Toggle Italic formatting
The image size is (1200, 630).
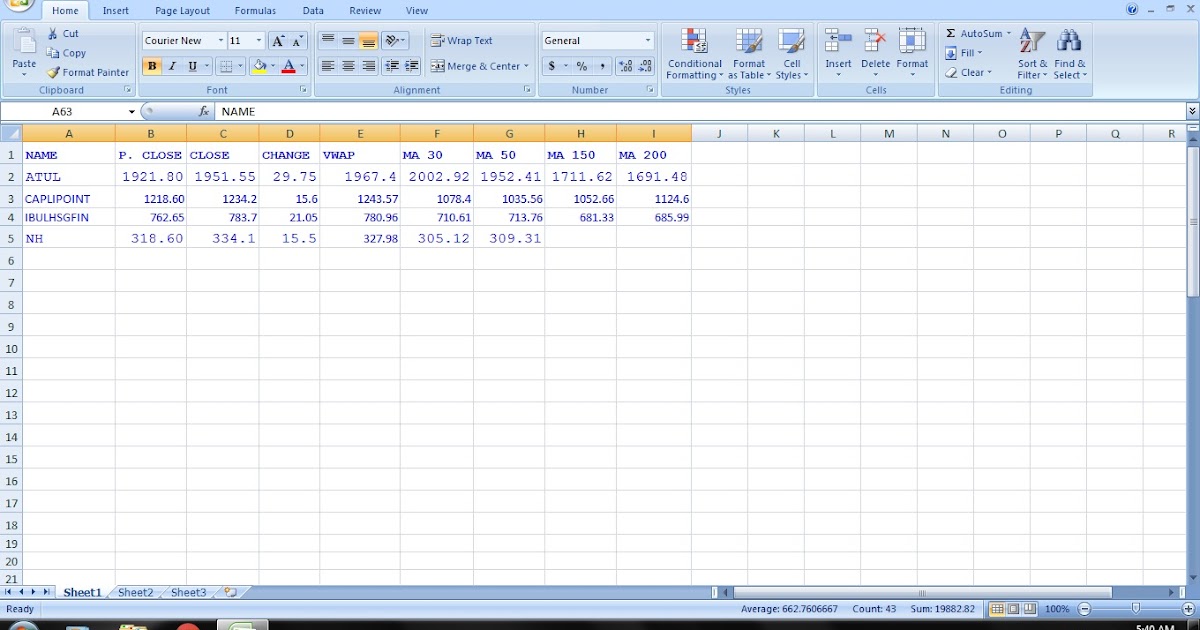(x=171, y=66)
